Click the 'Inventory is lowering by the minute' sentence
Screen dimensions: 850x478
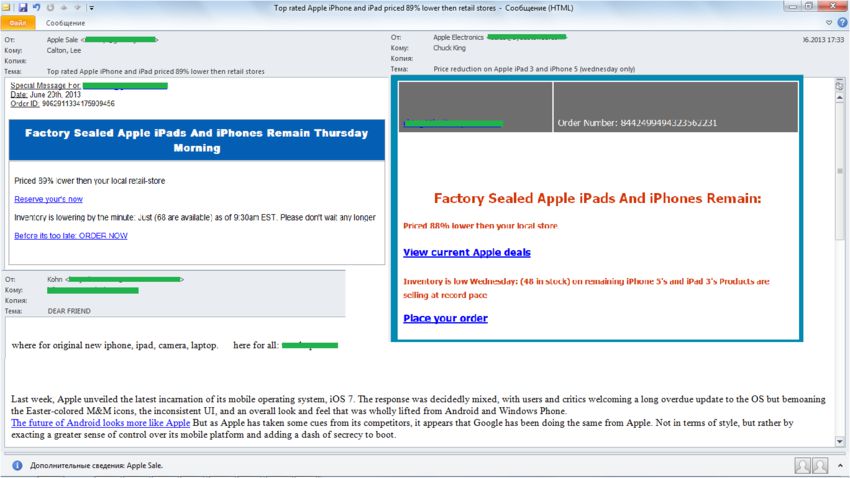[x=195, y=217]
